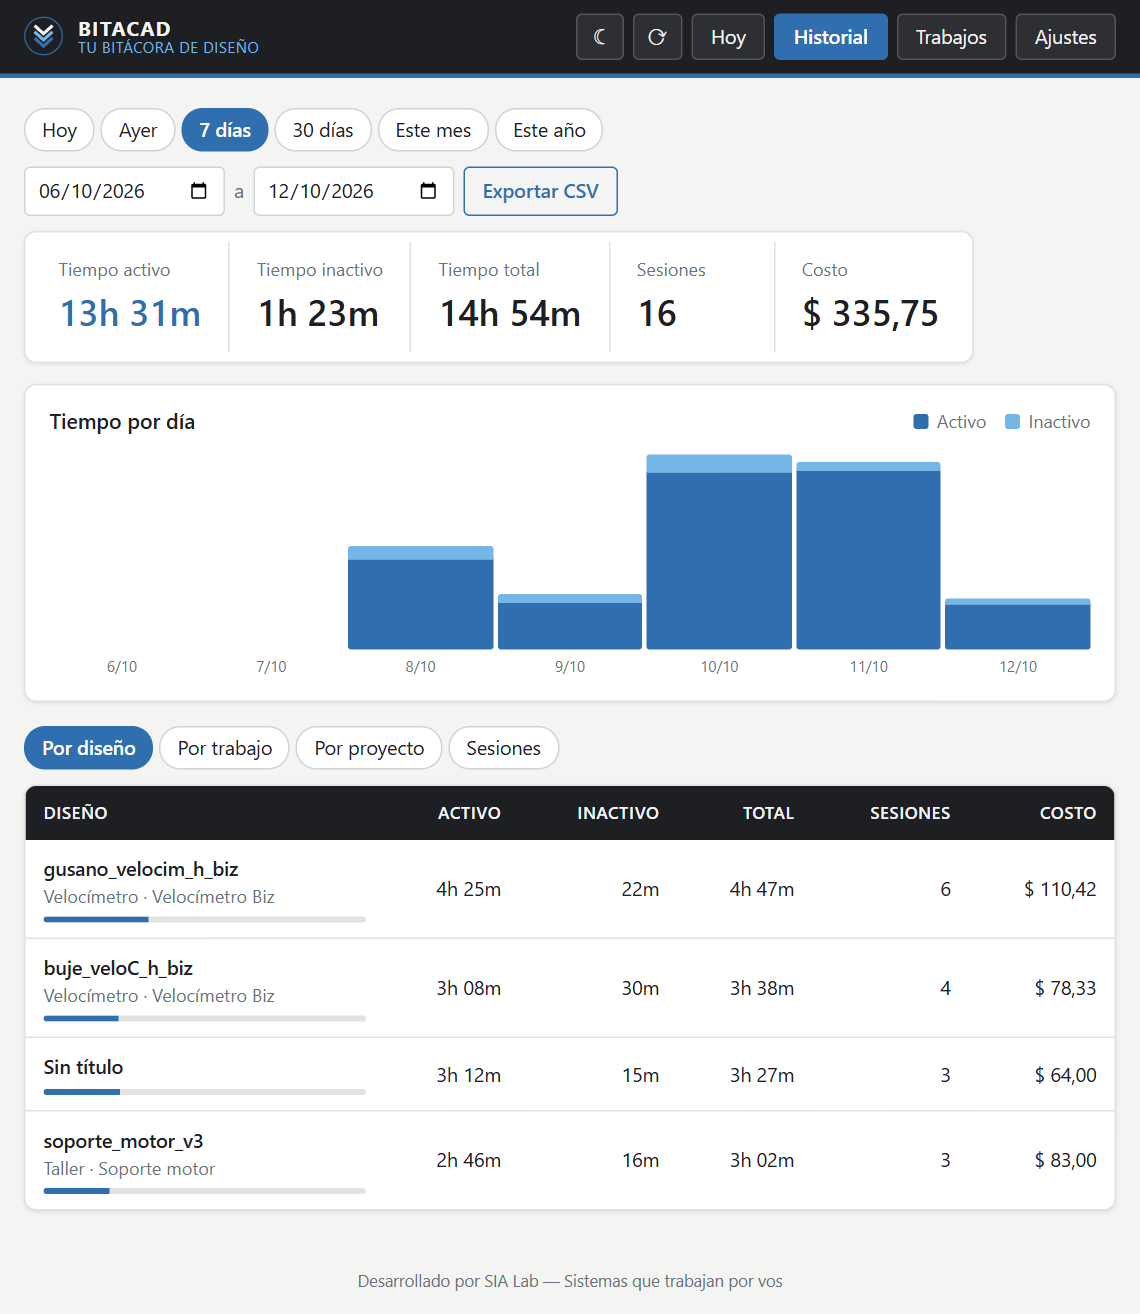Click the 8/10 bar in chart
The height and width of the screenshot is (1314, 1140).
(x=421, y=598)
